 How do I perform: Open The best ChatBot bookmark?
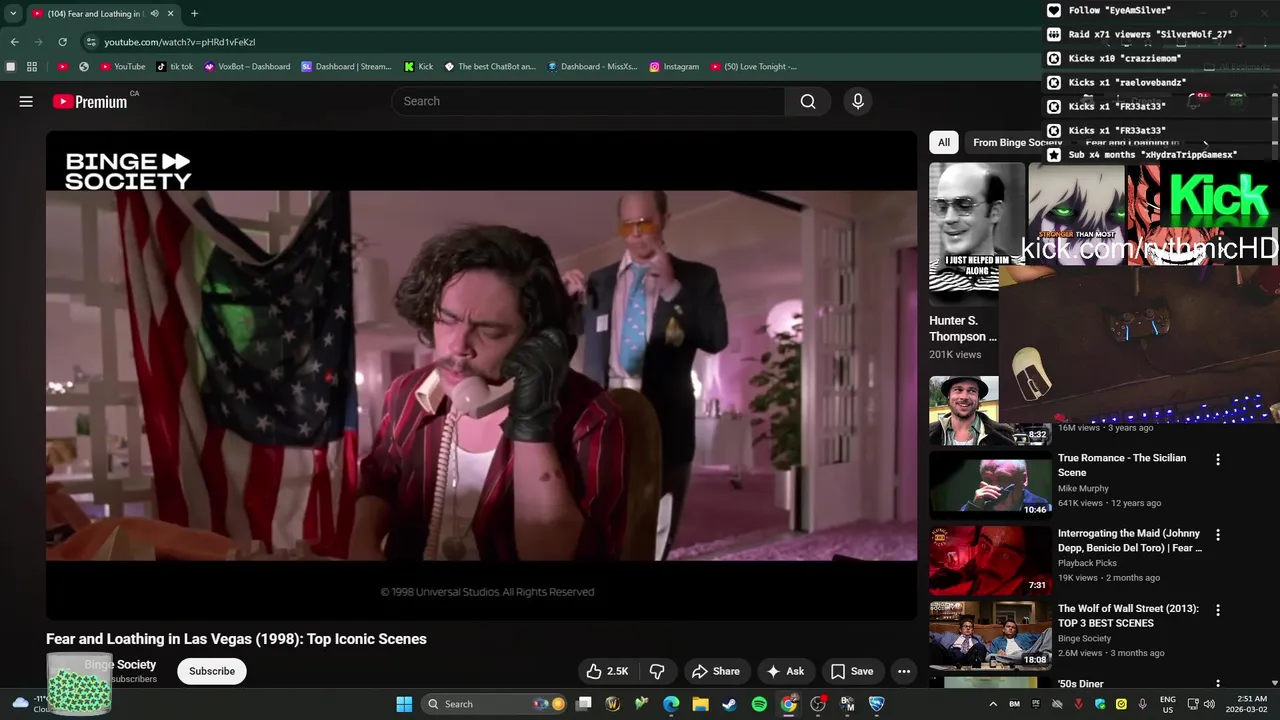(x=490, y=67)
